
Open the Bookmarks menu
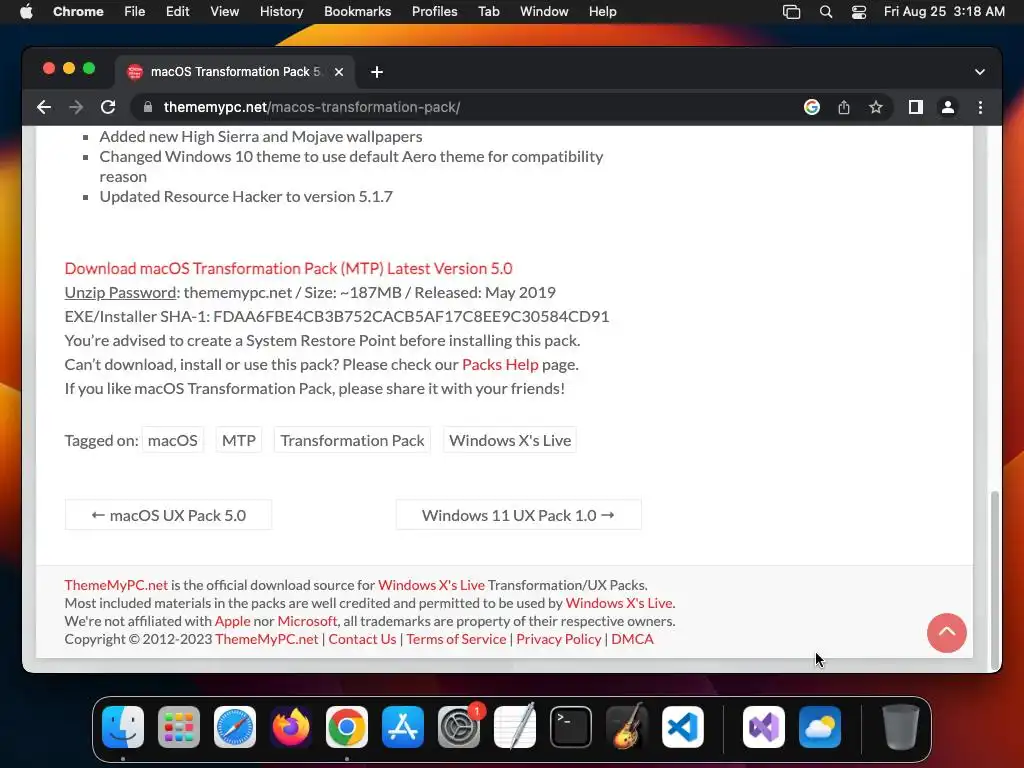(x=357, y=12)
